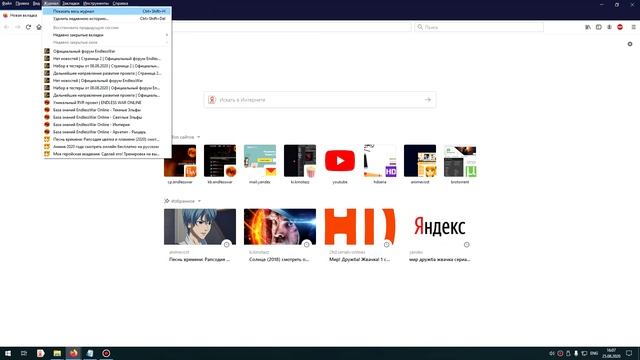
Task: Show the sidebar via the toolbar sidebar icon
Action: pyautogui.click(x=598, y=27)
